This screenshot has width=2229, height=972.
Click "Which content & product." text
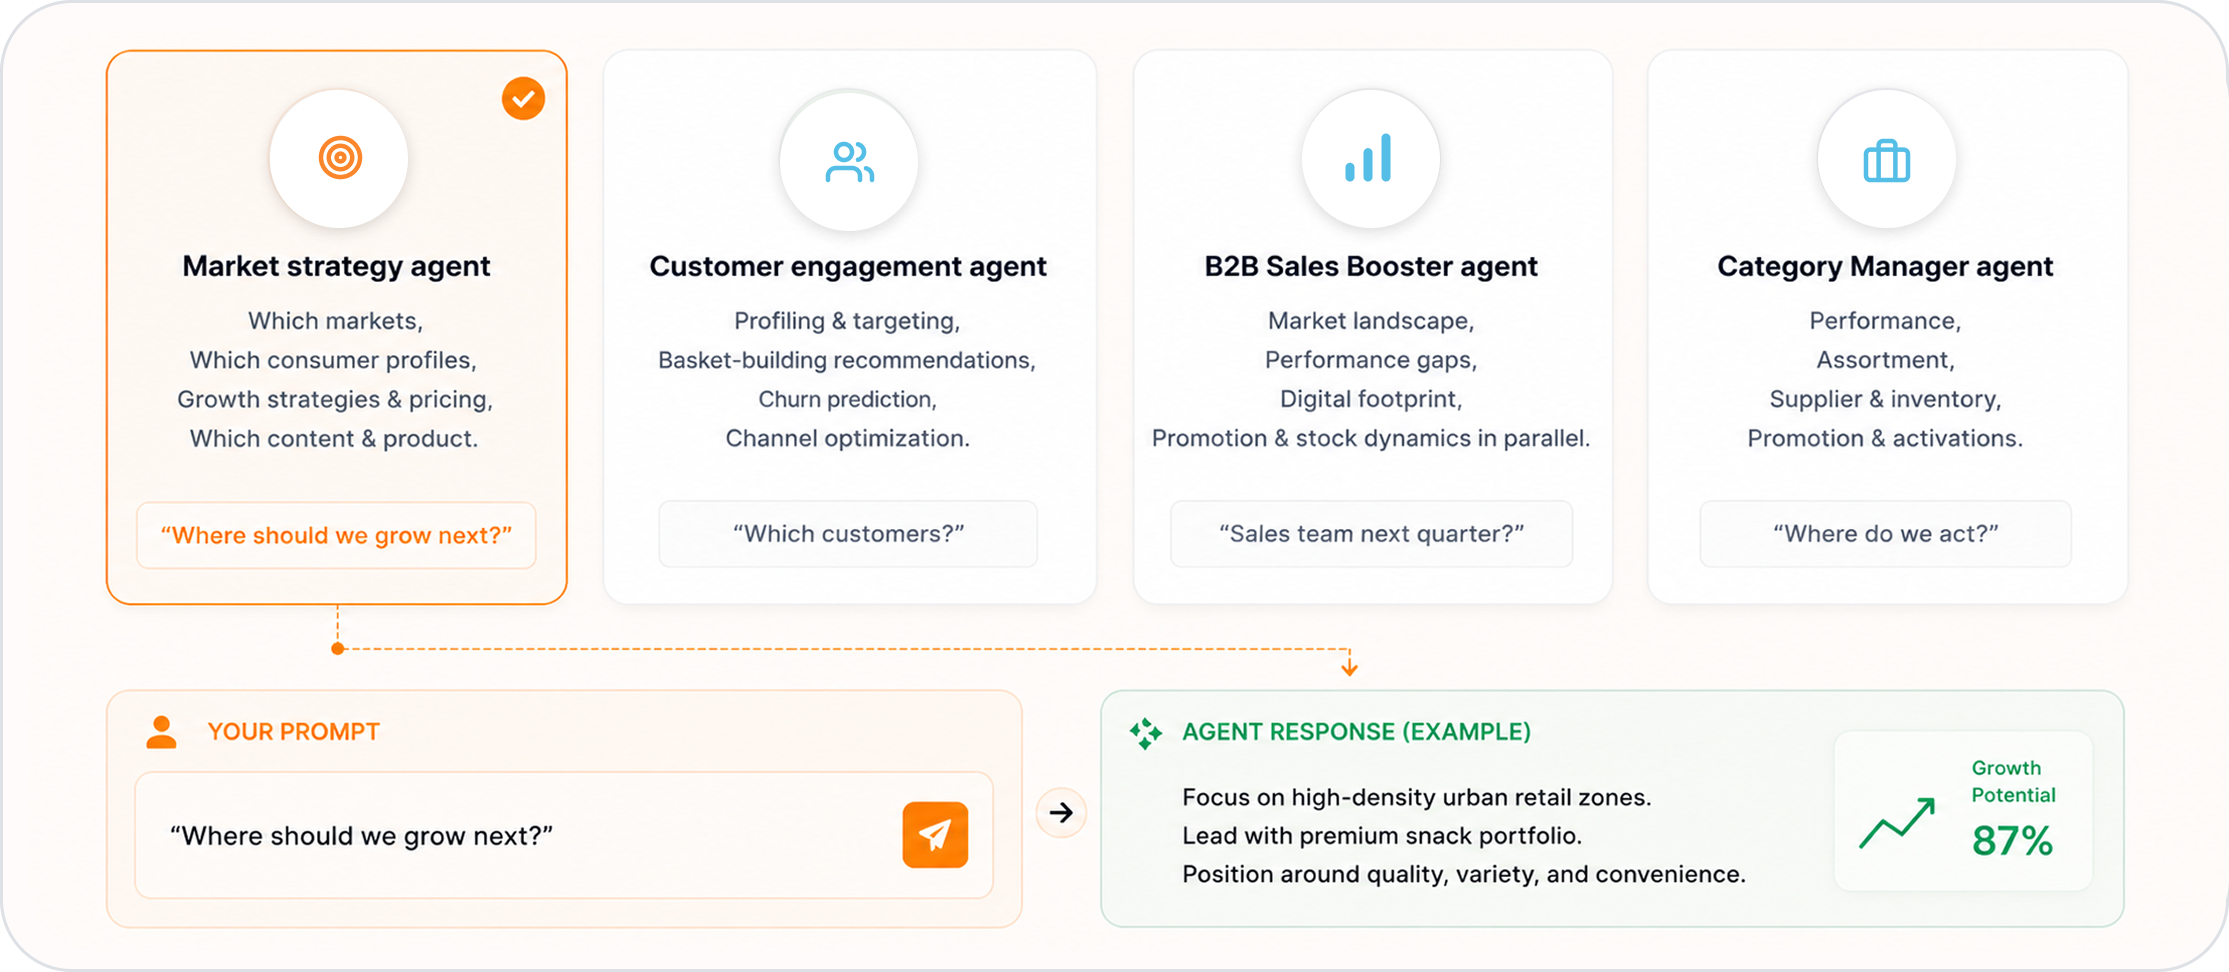click(x=334, y=439)
